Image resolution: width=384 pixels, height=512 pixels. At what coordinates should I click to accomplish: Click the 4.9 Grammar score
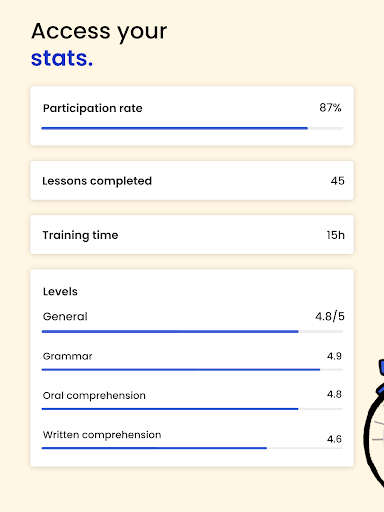334,356
